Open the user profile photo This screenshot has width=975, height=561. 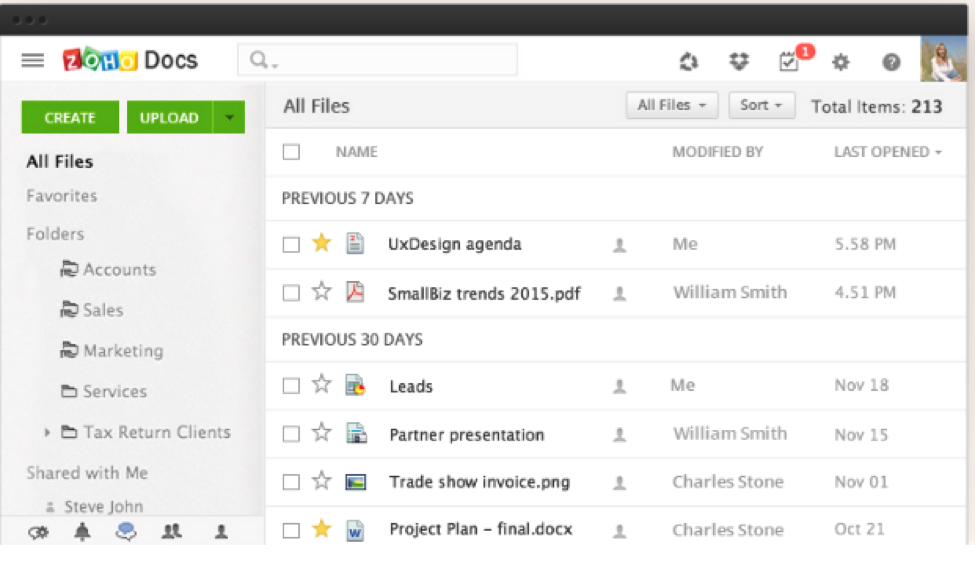click(943, 59)
